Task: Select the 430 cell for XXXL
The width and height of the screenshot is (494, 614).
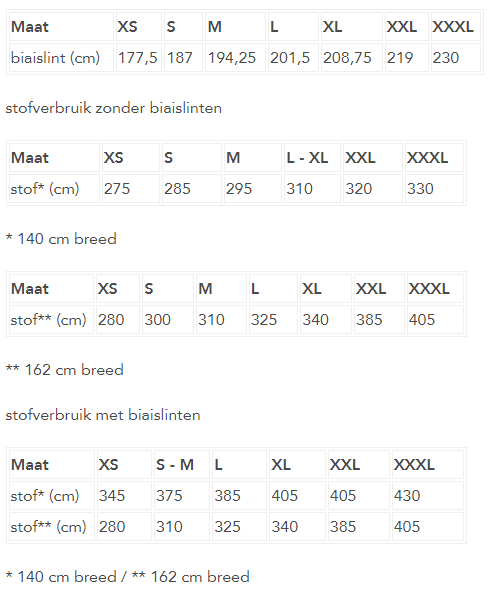Action: 407,496
